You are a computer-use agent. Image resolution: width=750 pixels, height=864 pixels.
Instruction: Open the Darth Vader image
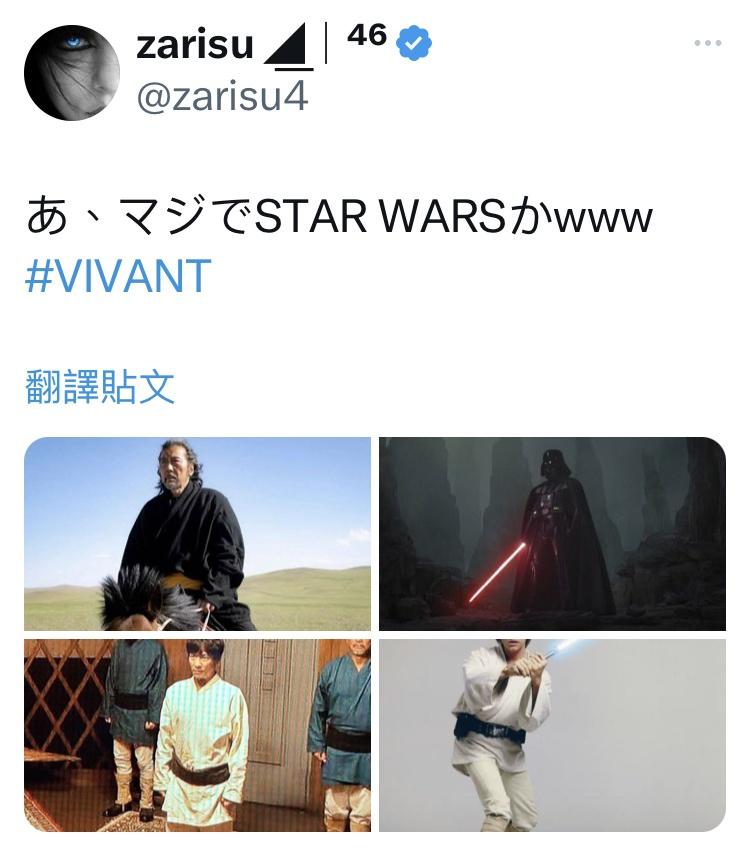point(552,534)
